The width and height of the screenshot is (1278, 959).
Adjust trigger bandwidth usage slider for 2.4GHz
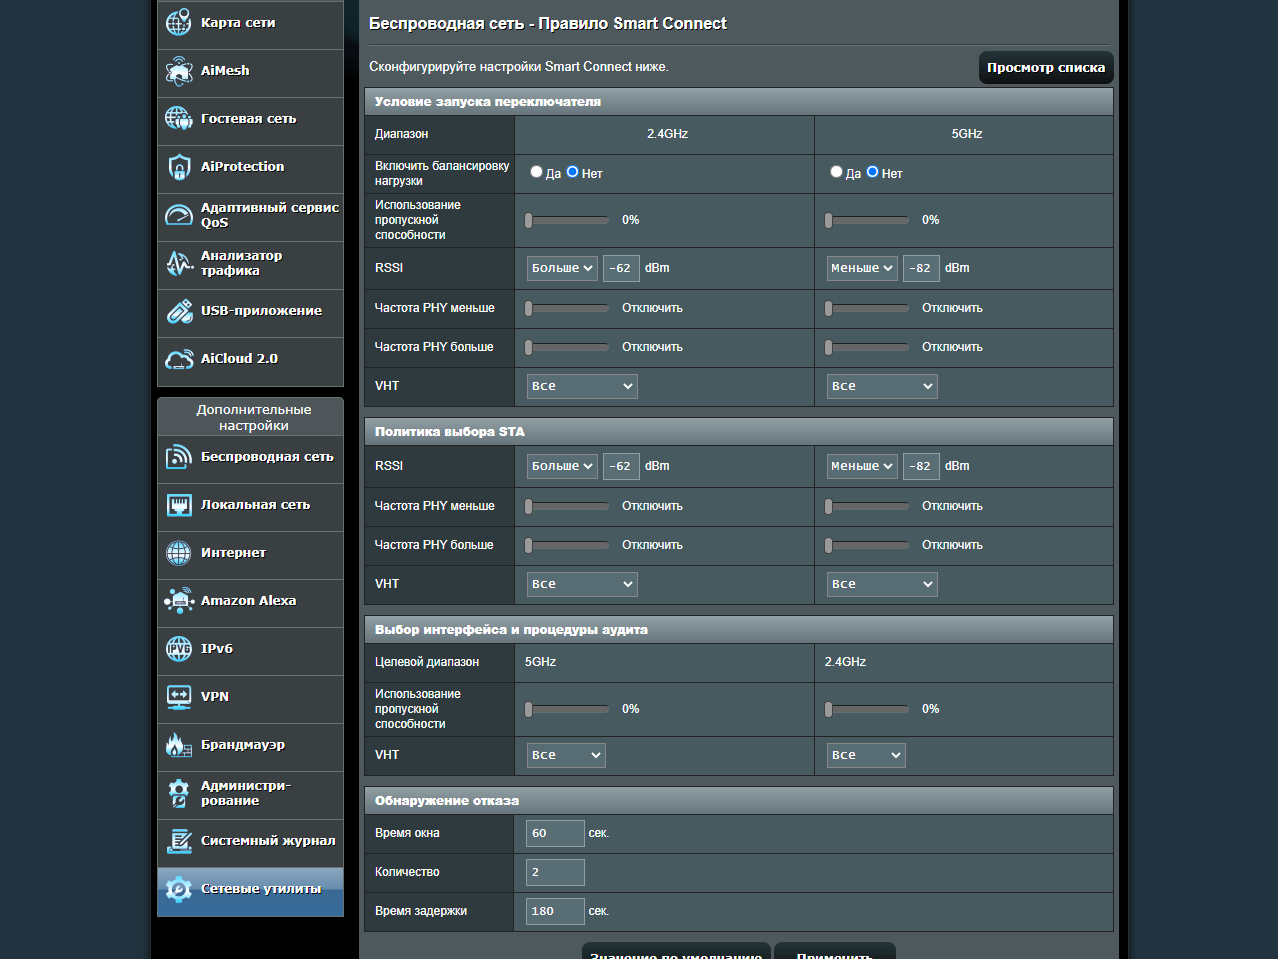pyautogui.click(x=567, y=220)
